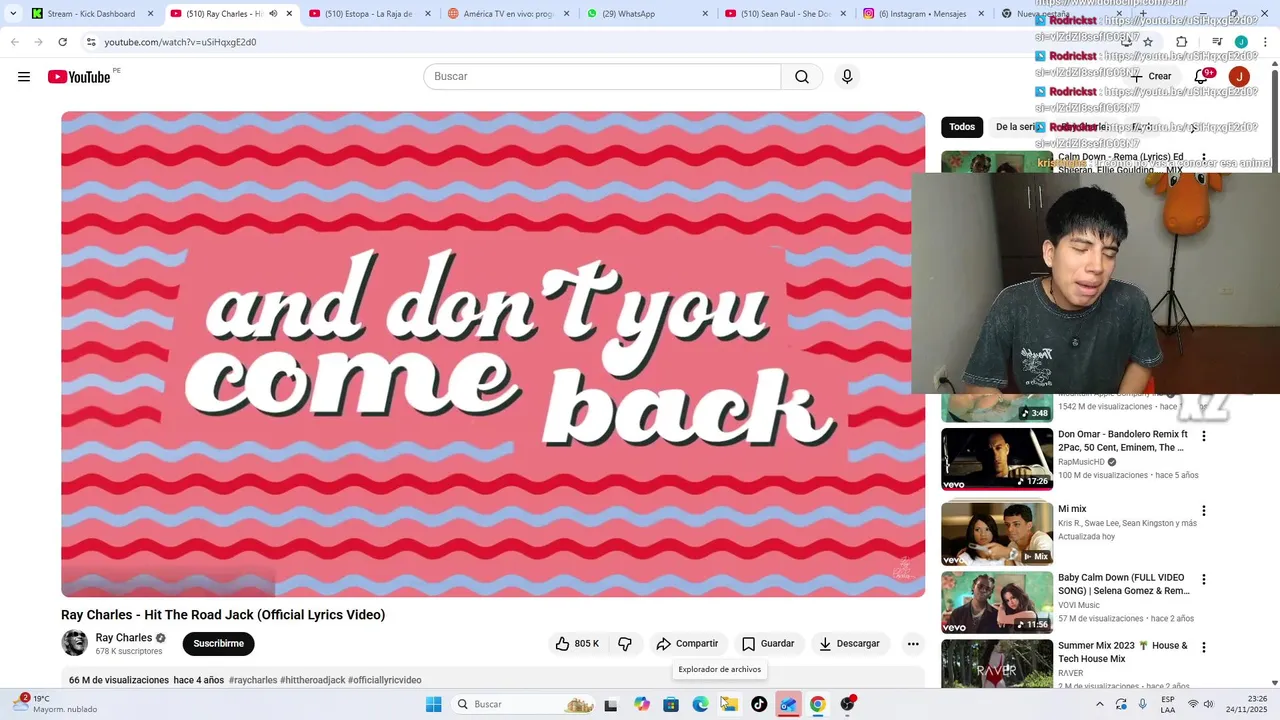Show hidden system tray icons chevron

click(x=1100, y=704)
